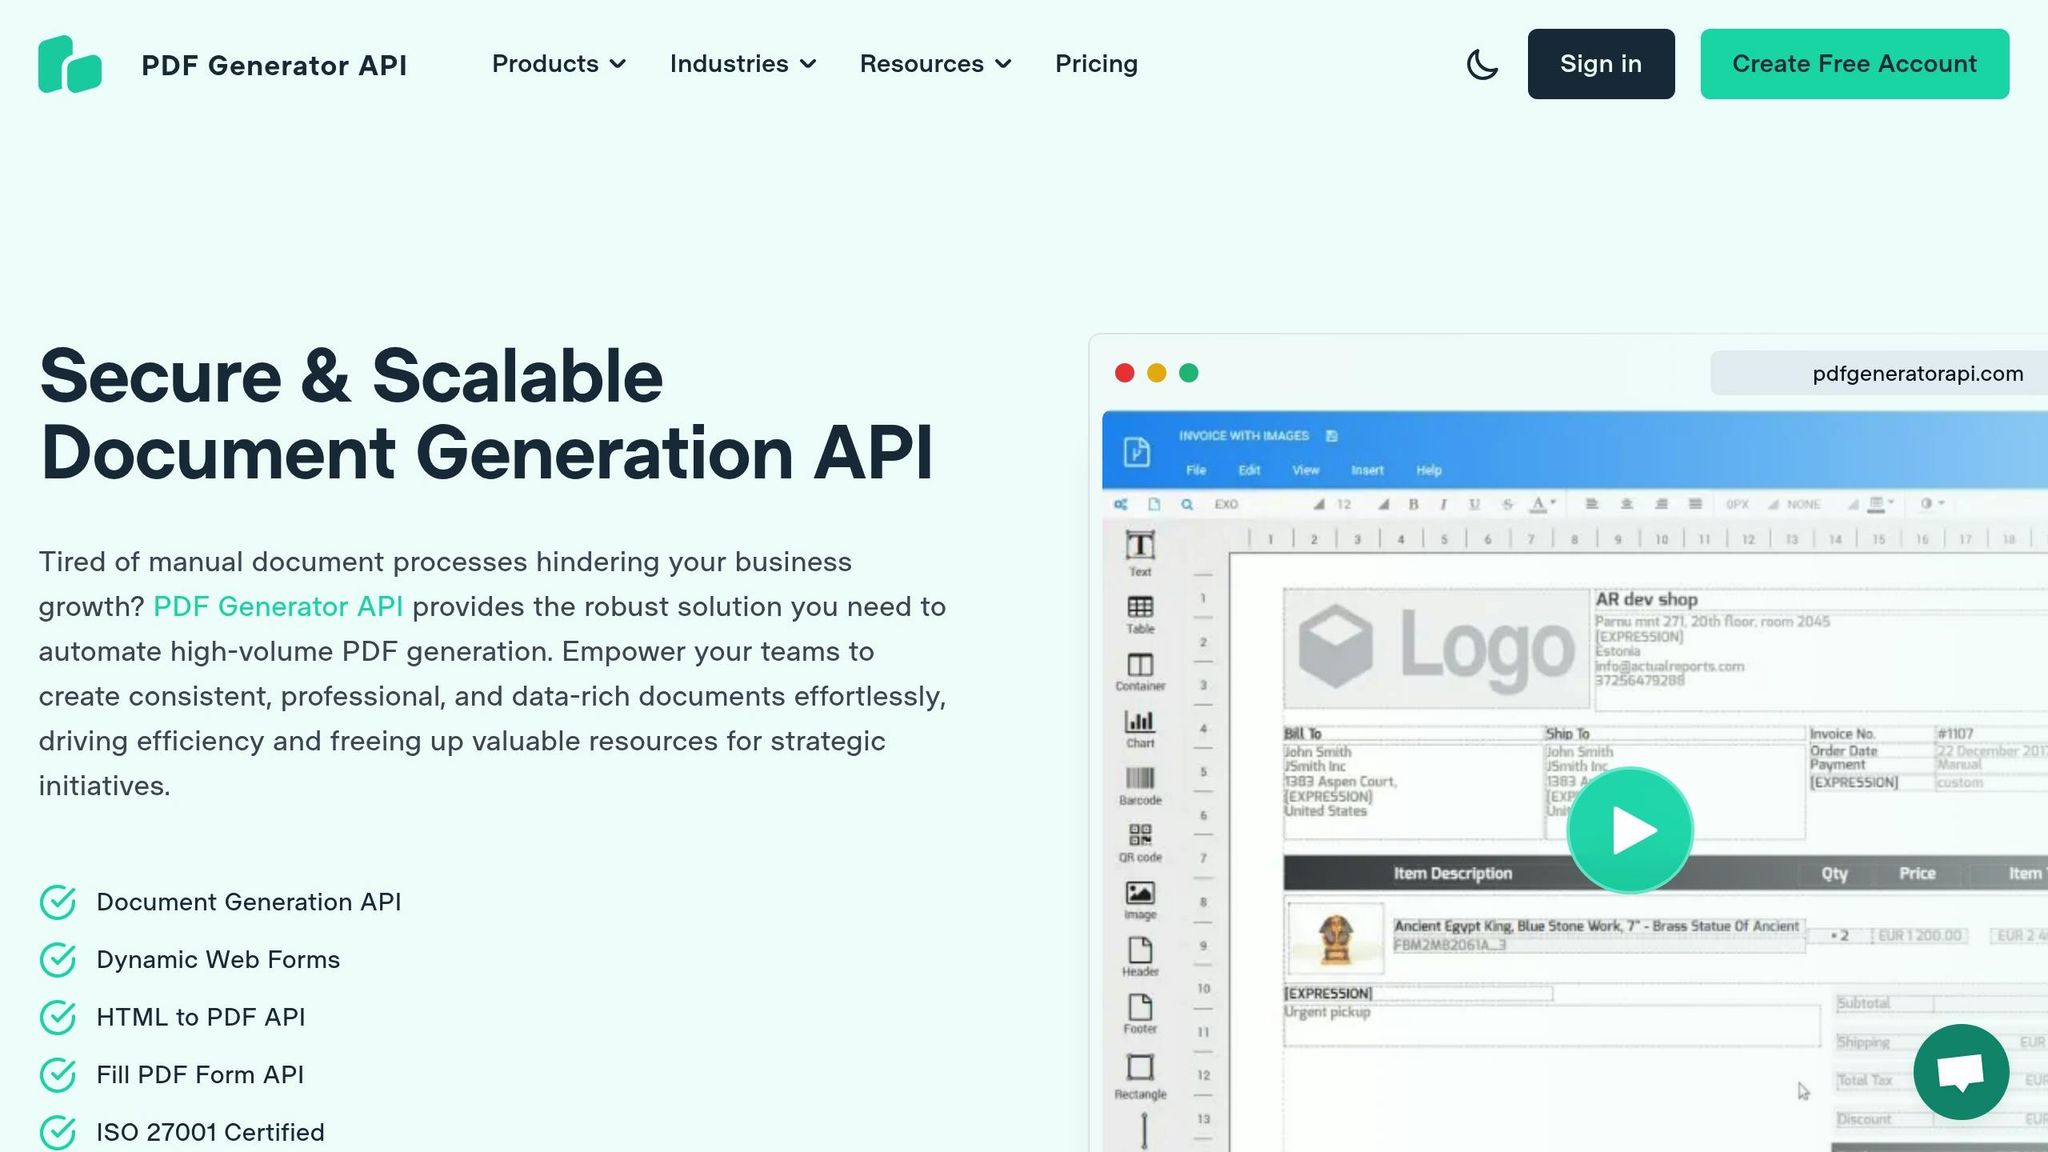
Task: Click the Logo placeholder image in invoice
Action: point(1435,649)
